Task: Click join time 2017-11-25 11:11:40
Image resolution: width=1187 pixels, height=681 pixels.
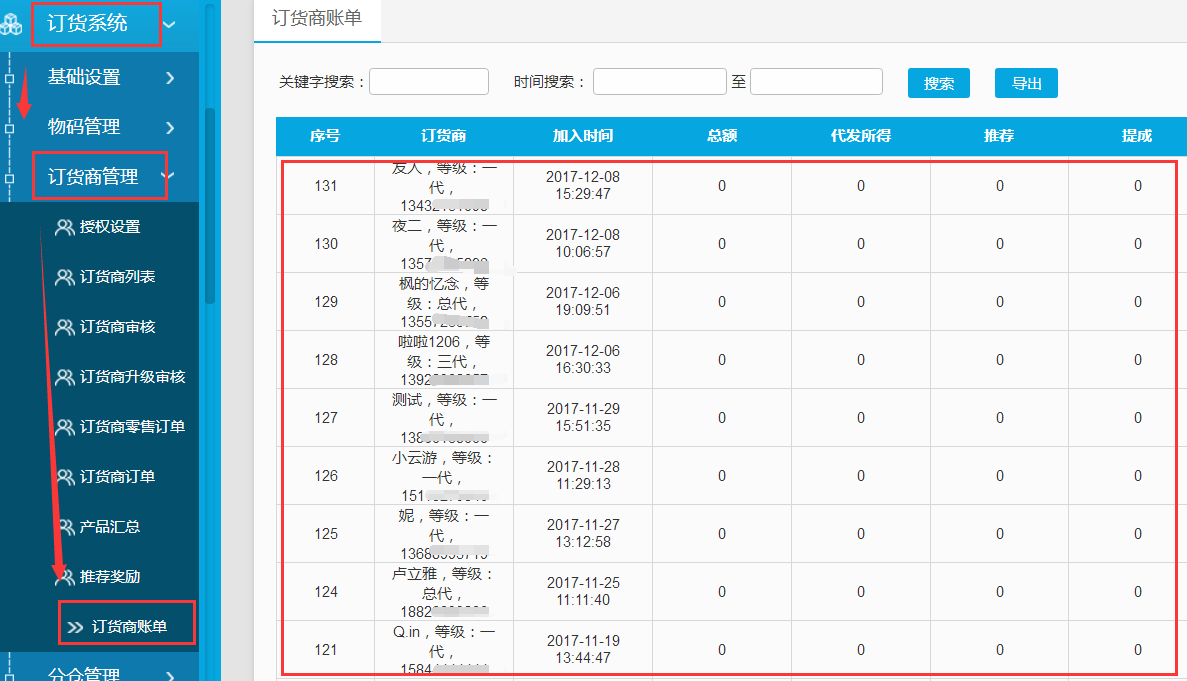Action: 583,592
